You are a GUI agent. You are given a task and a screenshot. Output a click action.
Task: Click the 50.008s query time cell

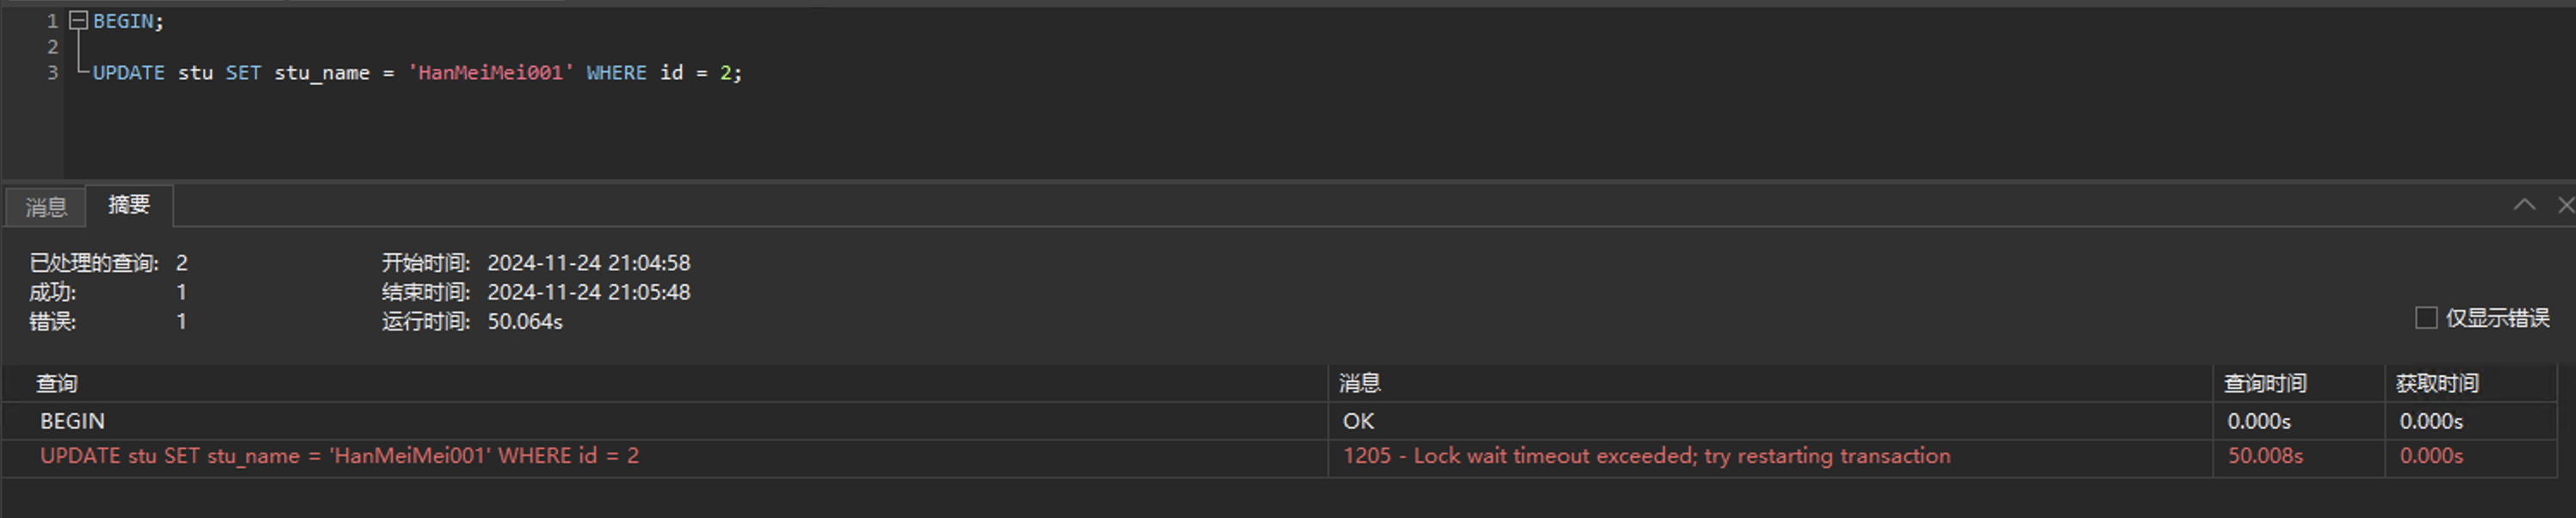tap(2265, 456)
